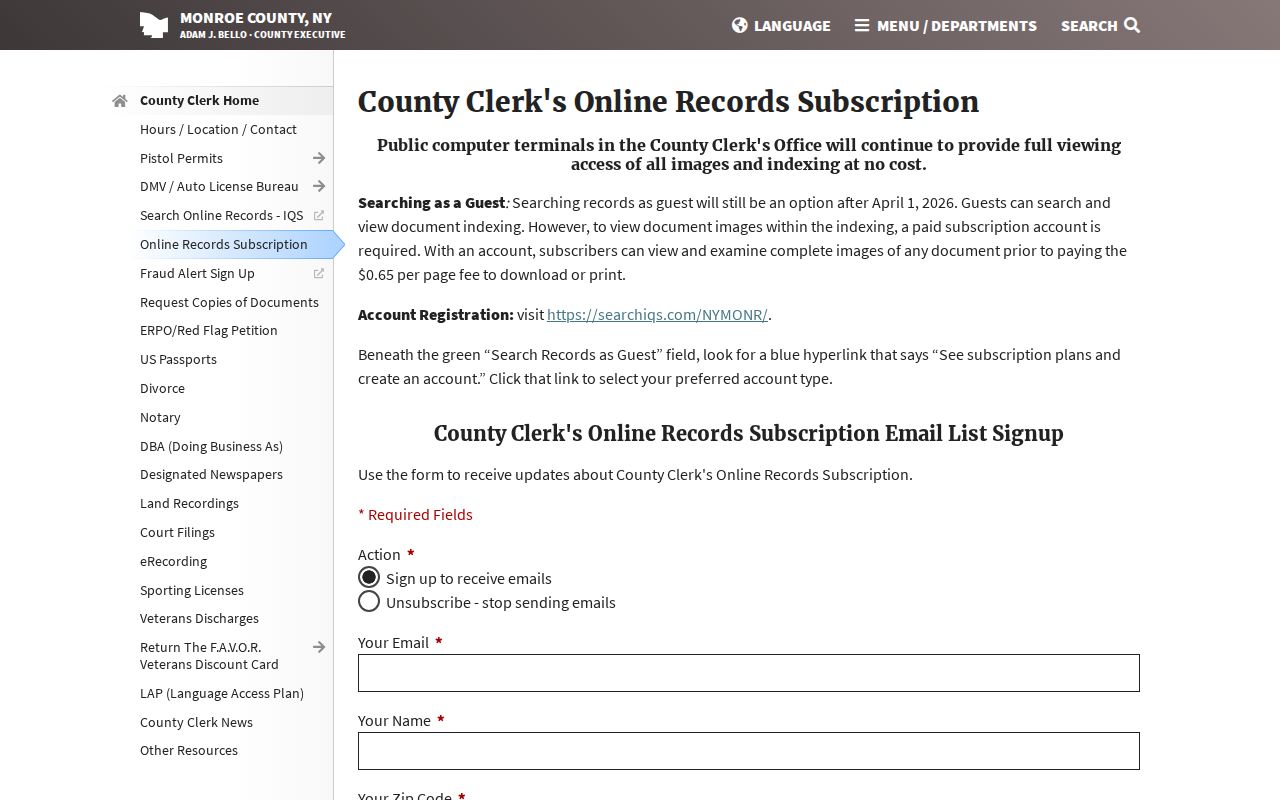This screenshot has width=1280, height=800.
Task: Open the Language menu
Action: pyautogui.click(x=781, y=25)
